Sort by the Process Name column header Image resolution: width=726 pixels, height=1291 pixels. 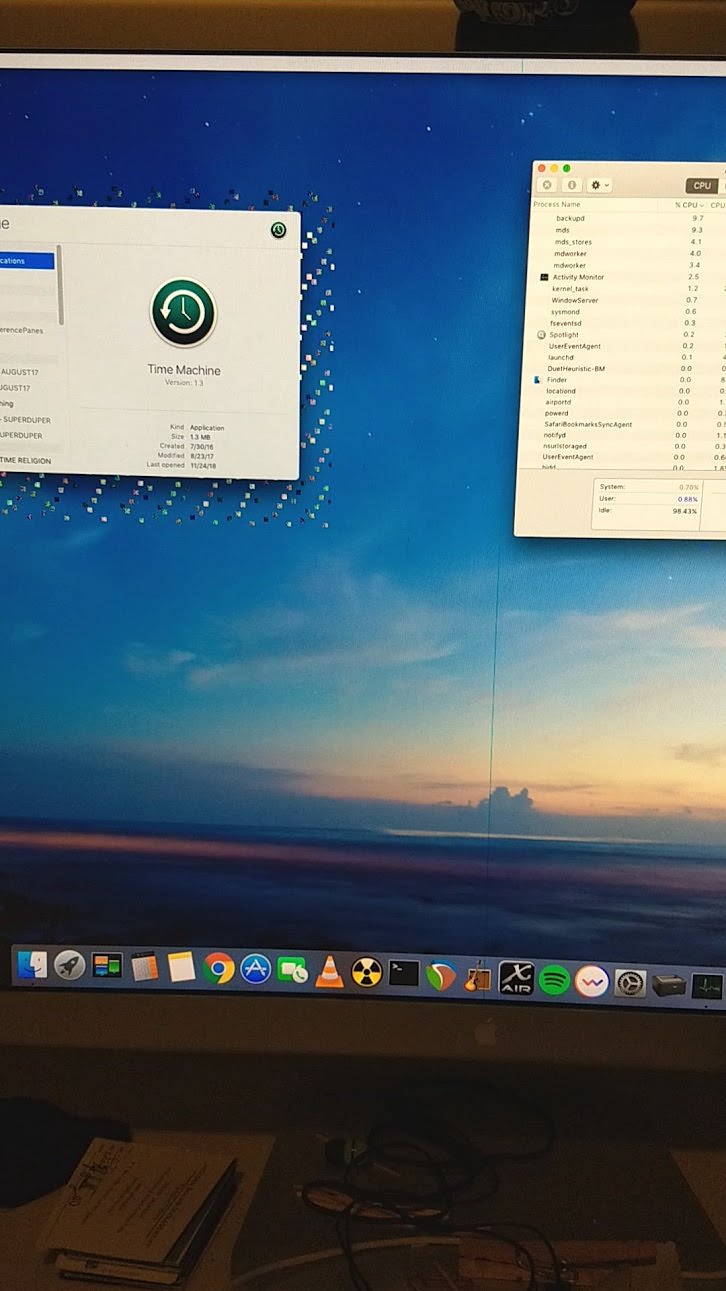557,204
